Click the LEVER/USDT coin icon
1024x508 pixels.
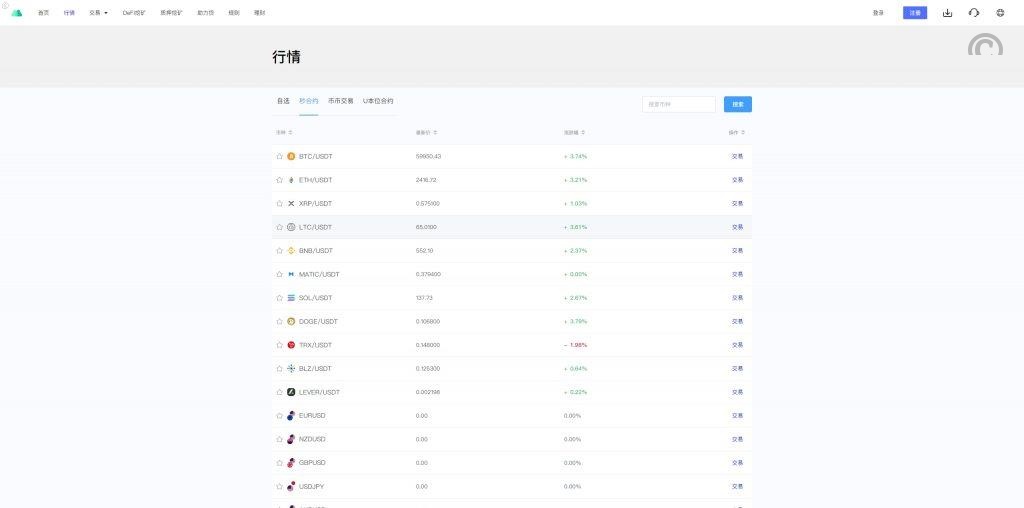(x=291, y=392)
